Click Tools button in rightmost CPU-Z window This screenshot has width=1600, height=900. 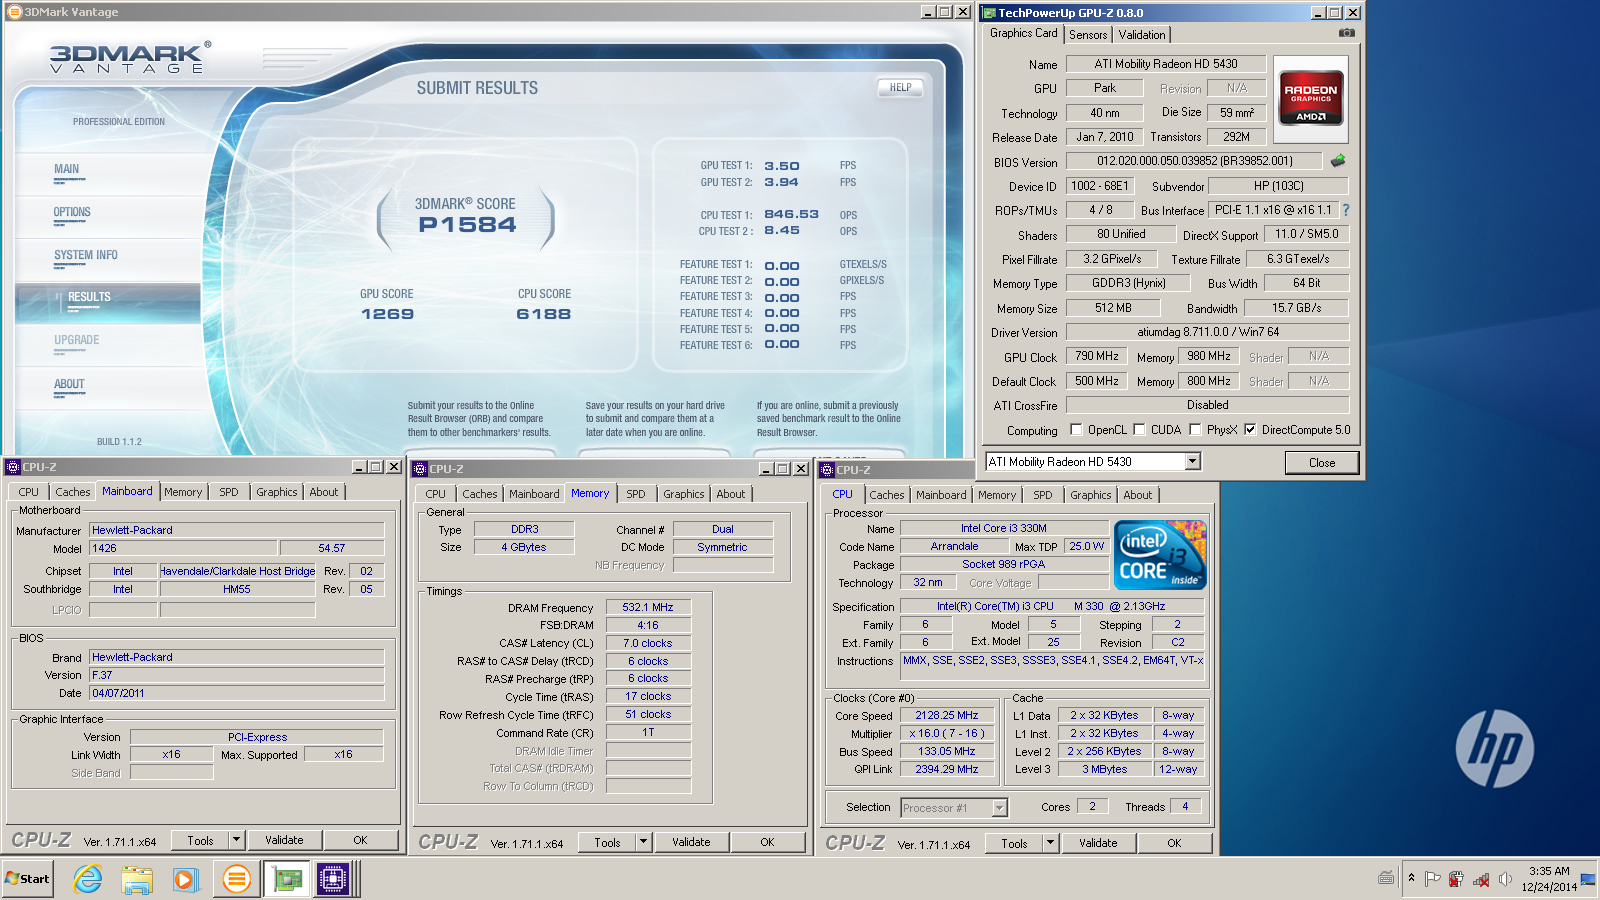1014,843
